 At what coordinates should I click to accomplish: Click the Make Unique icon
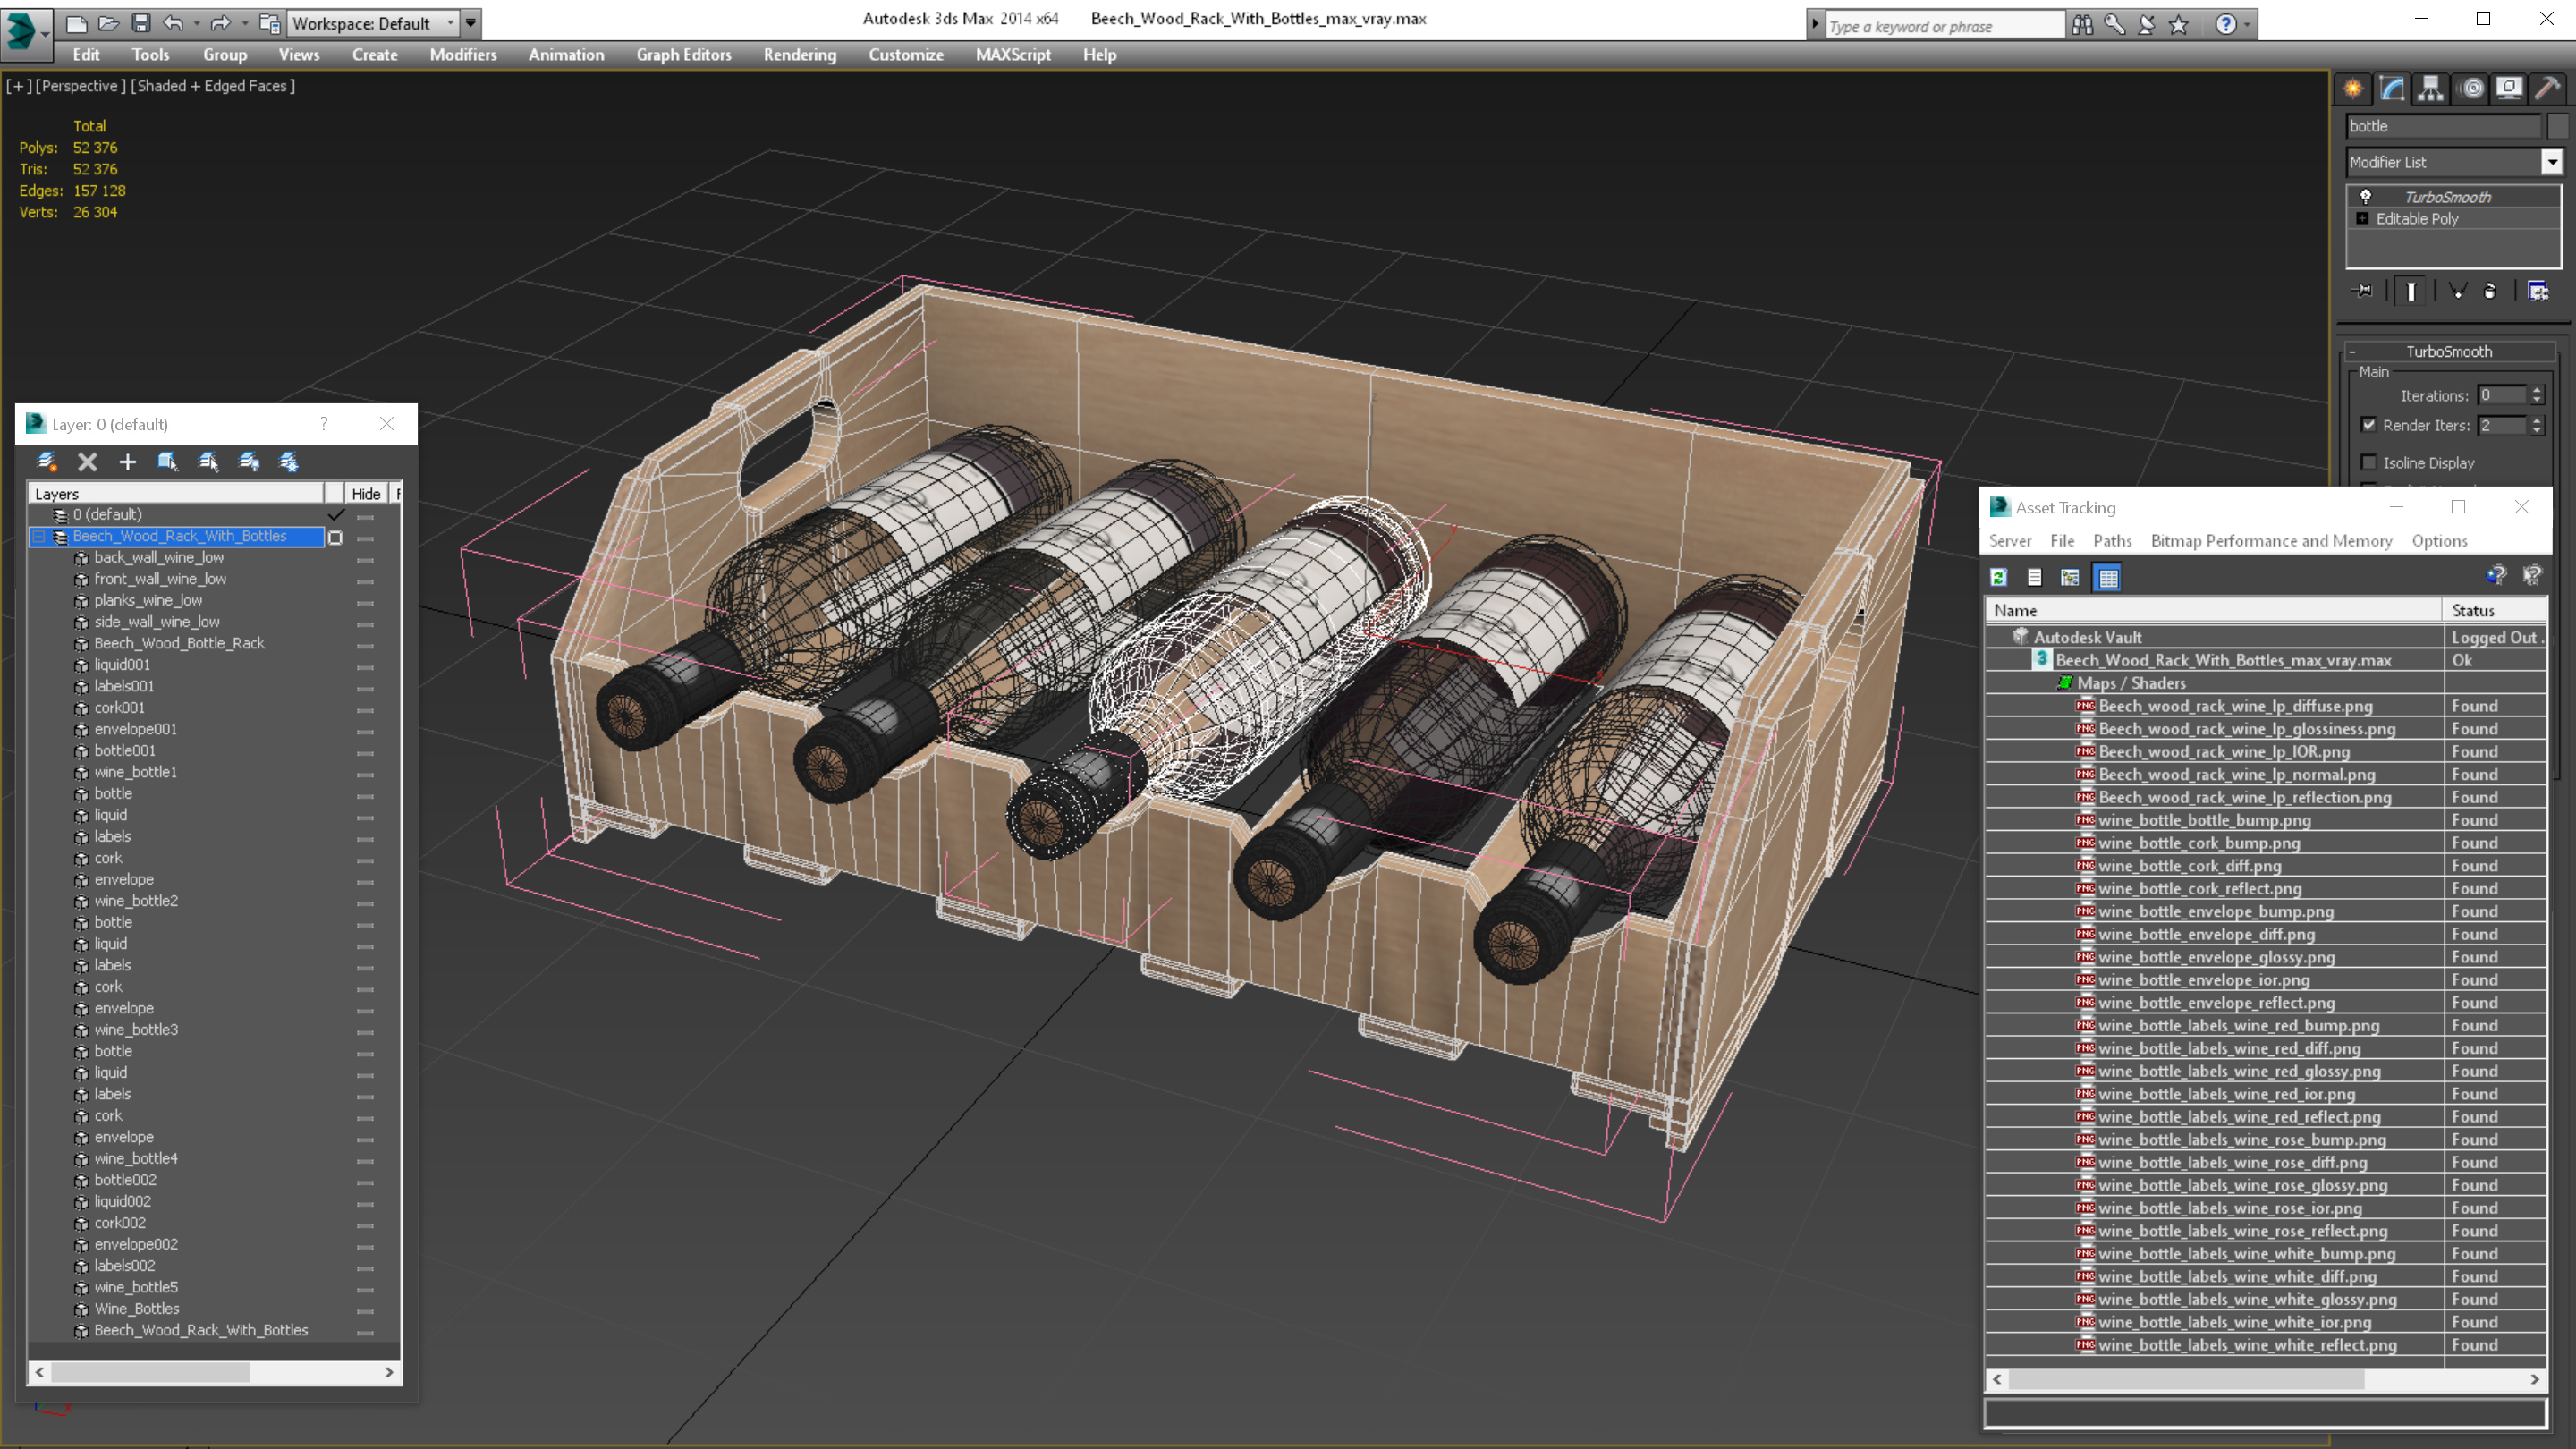click(x=2457, y=291)
